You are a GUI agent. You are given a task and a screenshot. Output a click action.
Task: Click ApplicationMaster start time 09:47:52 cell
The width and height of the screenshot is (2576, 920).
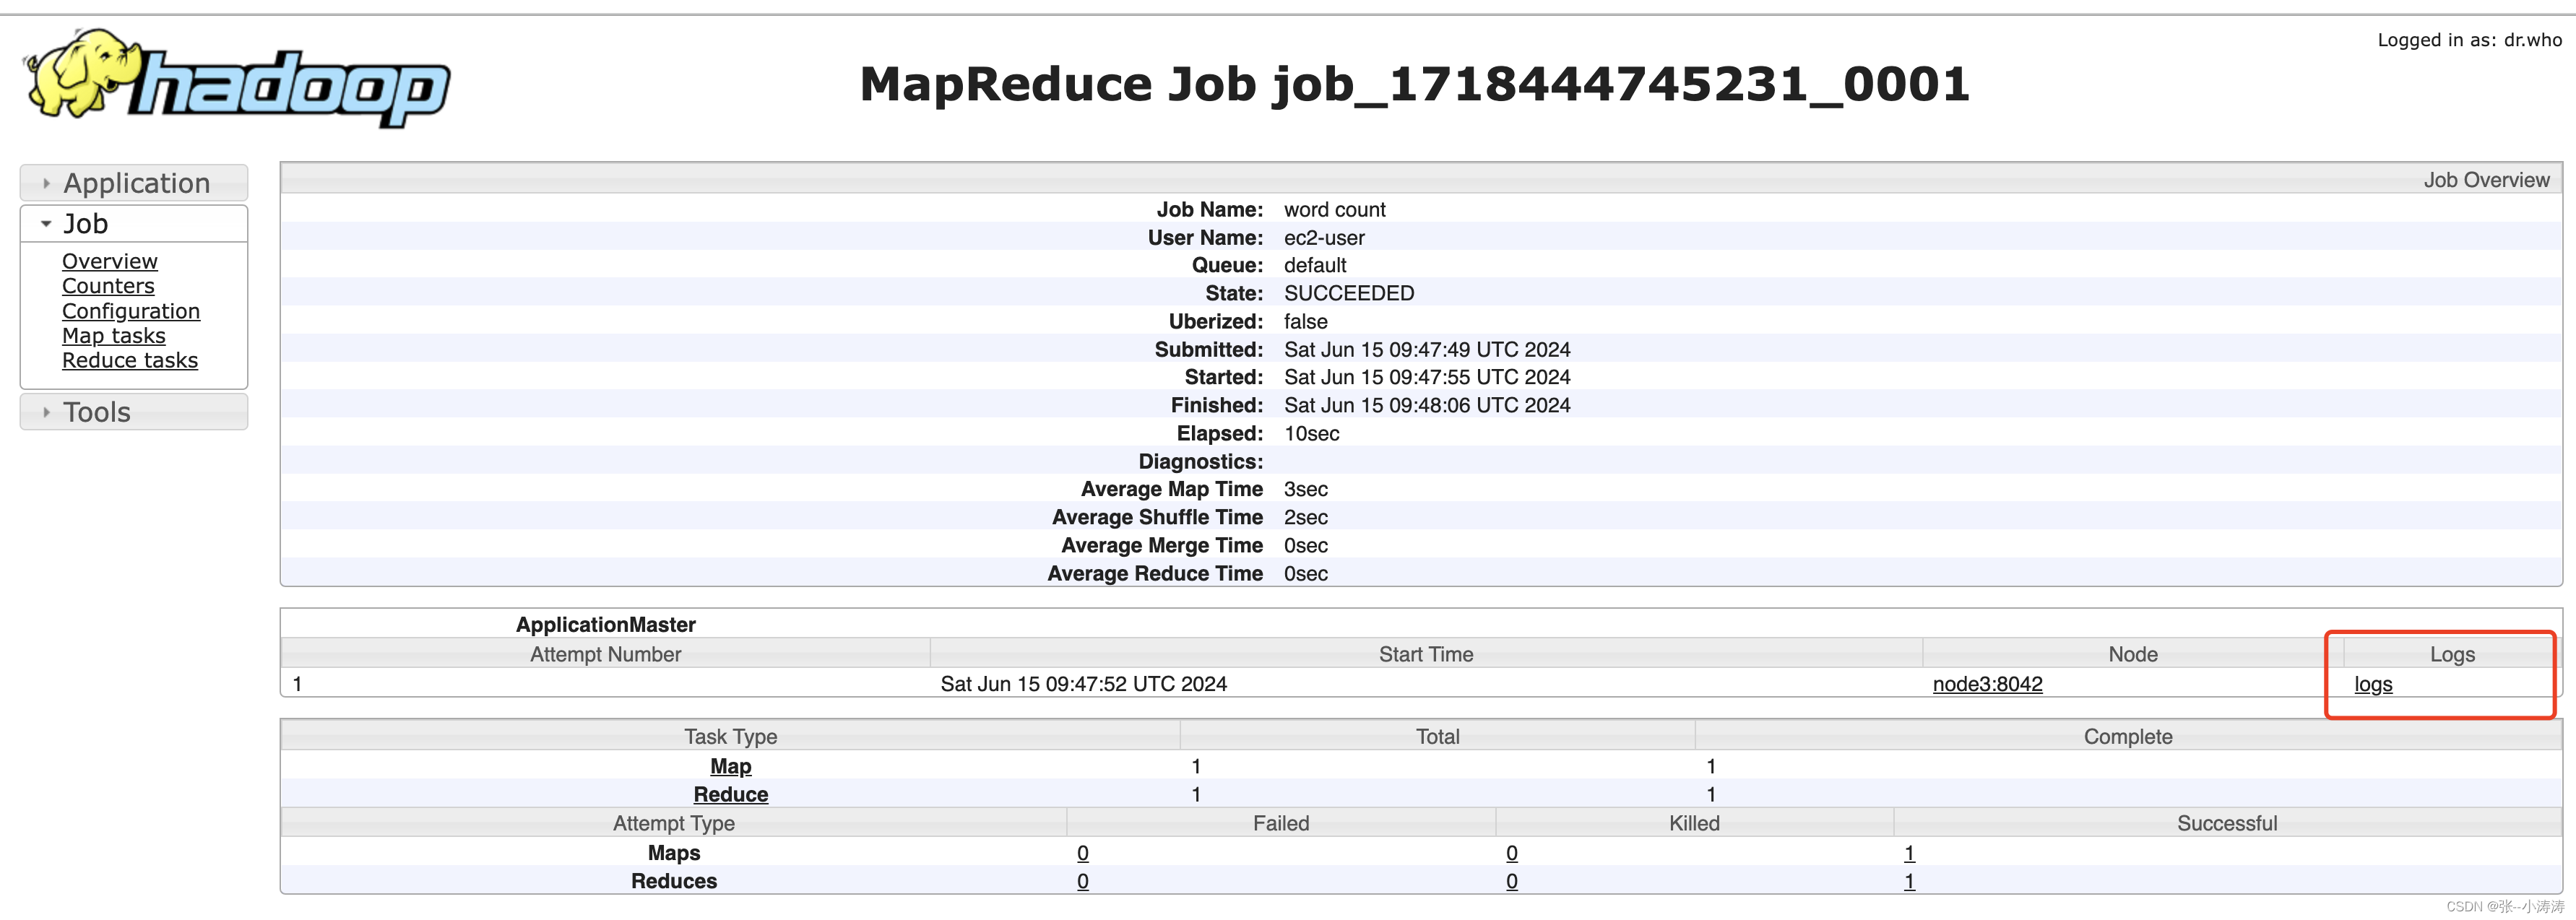(1083, 684)
